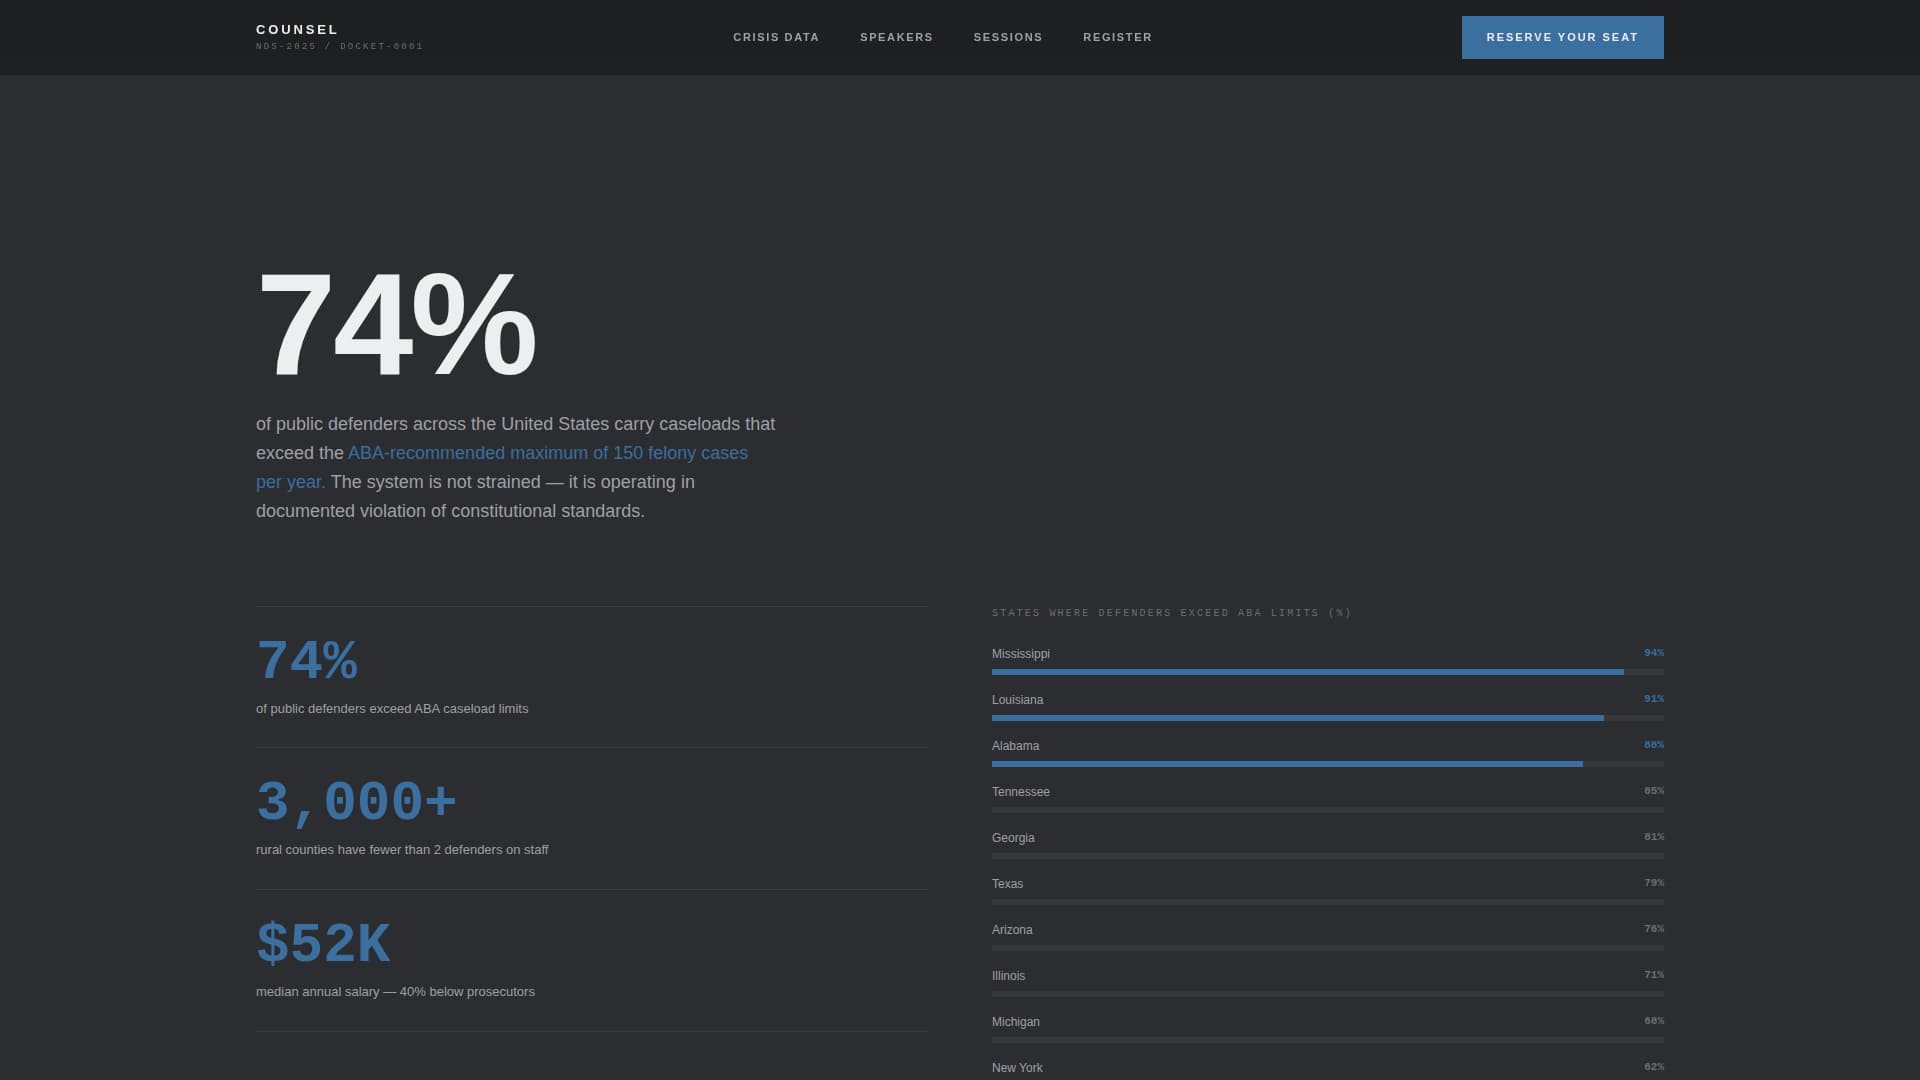
Task: Select the Michigan state label
Action: (x=1016, y=1022)
